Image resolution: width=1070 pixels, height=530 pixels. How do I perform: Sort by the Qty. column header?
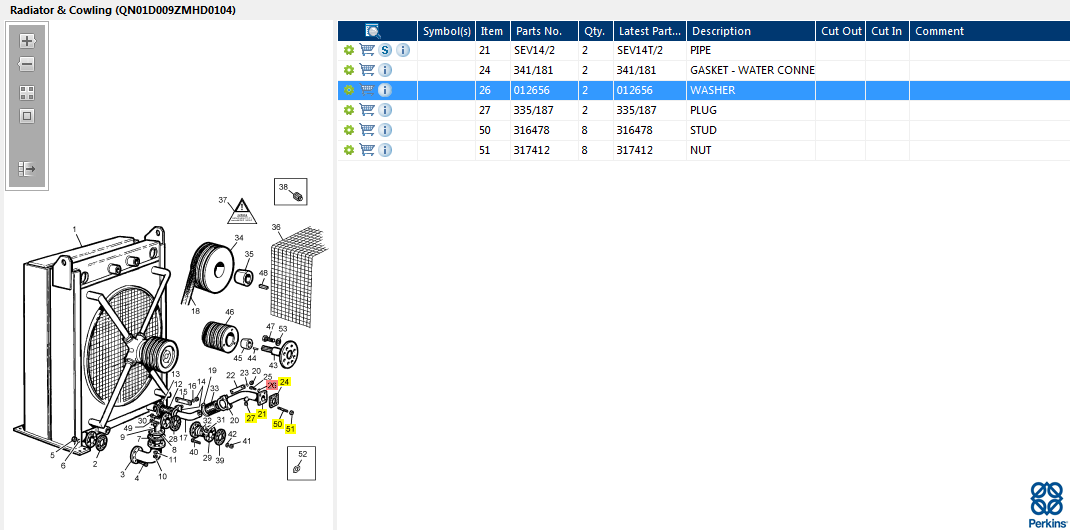(596, 31)
